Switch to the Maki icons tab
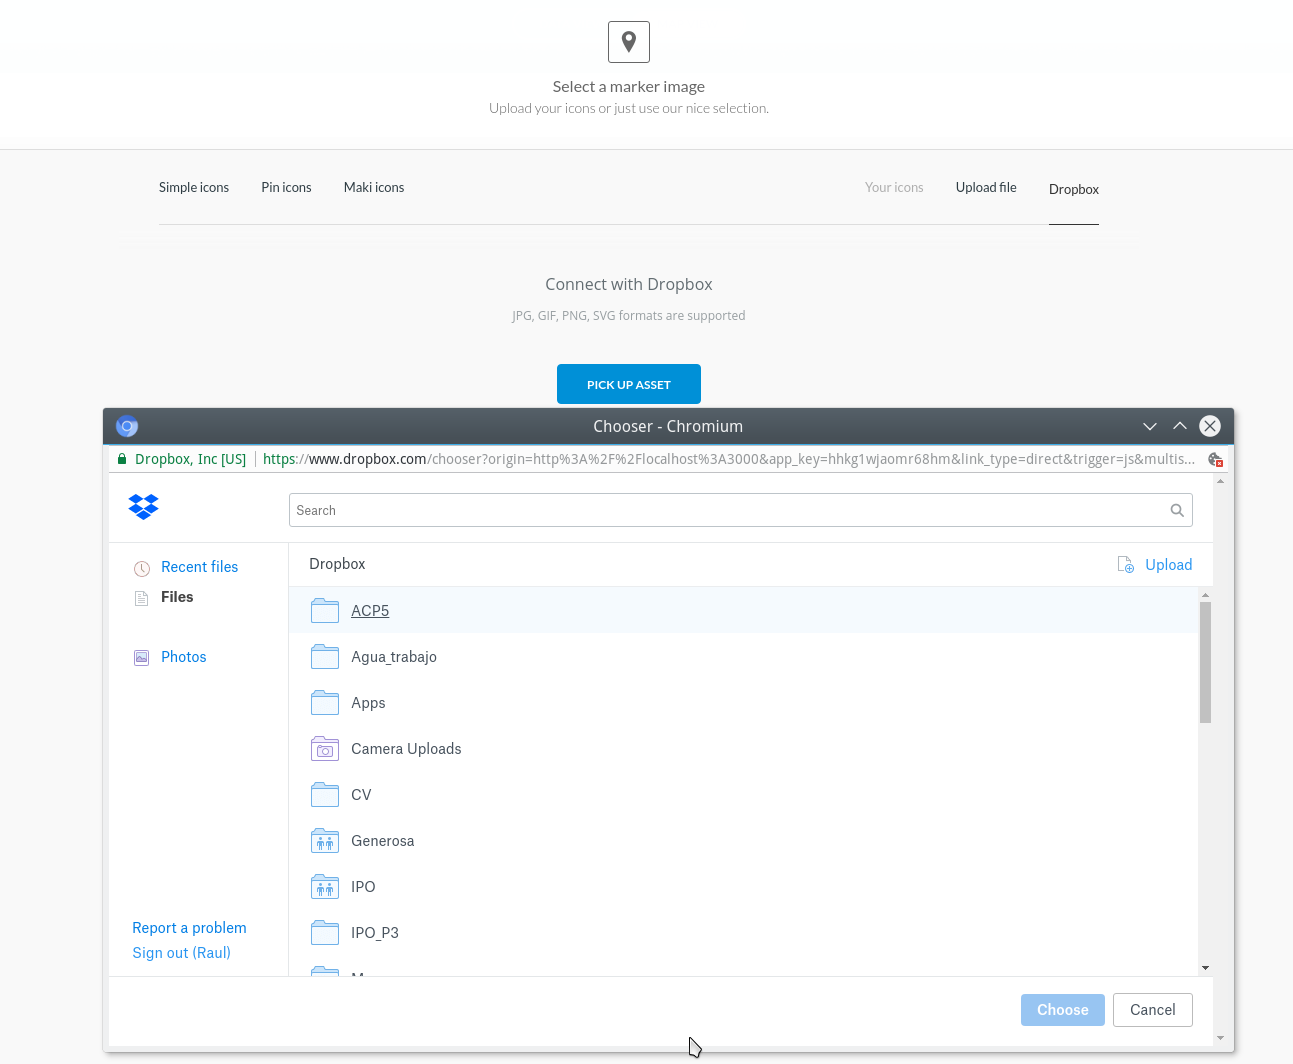The height and width of the screenshot is (1064, 1293). click(x=373, y=187)
